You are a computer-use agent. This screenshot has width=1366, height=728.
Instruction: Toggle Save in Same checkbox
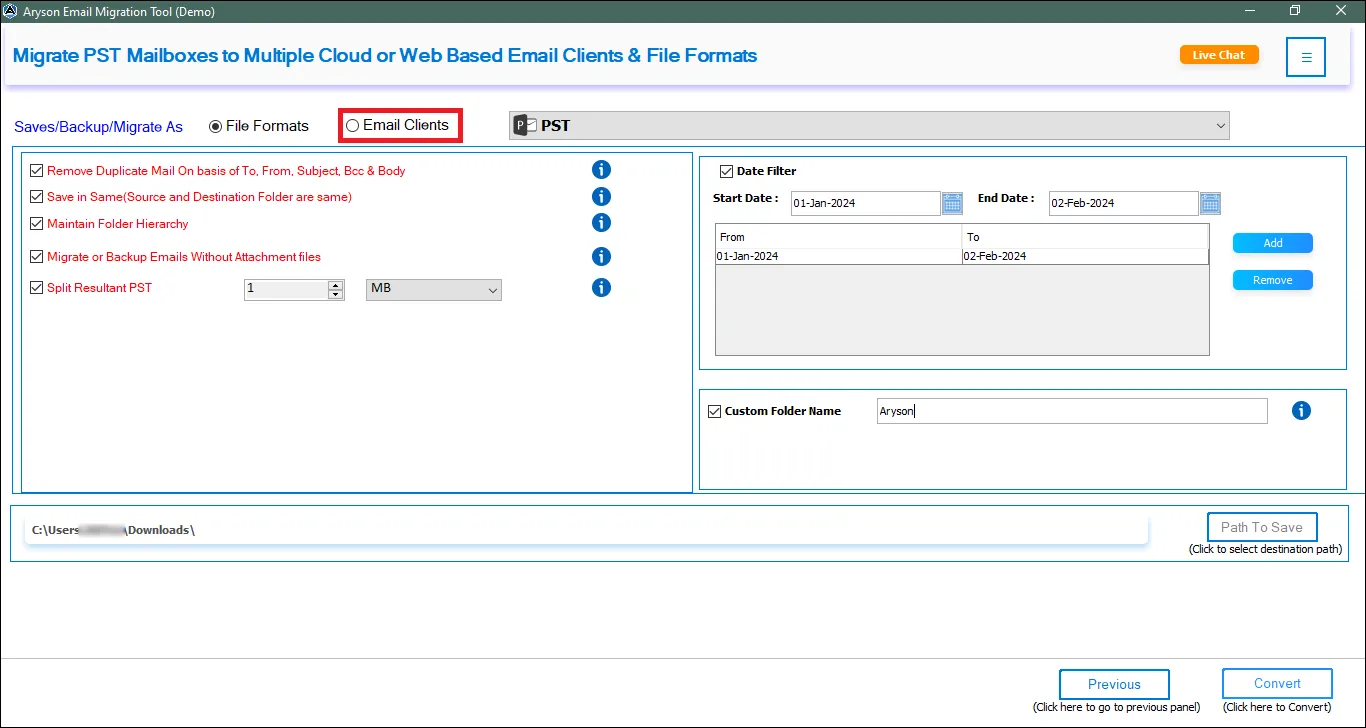[37, 197]
